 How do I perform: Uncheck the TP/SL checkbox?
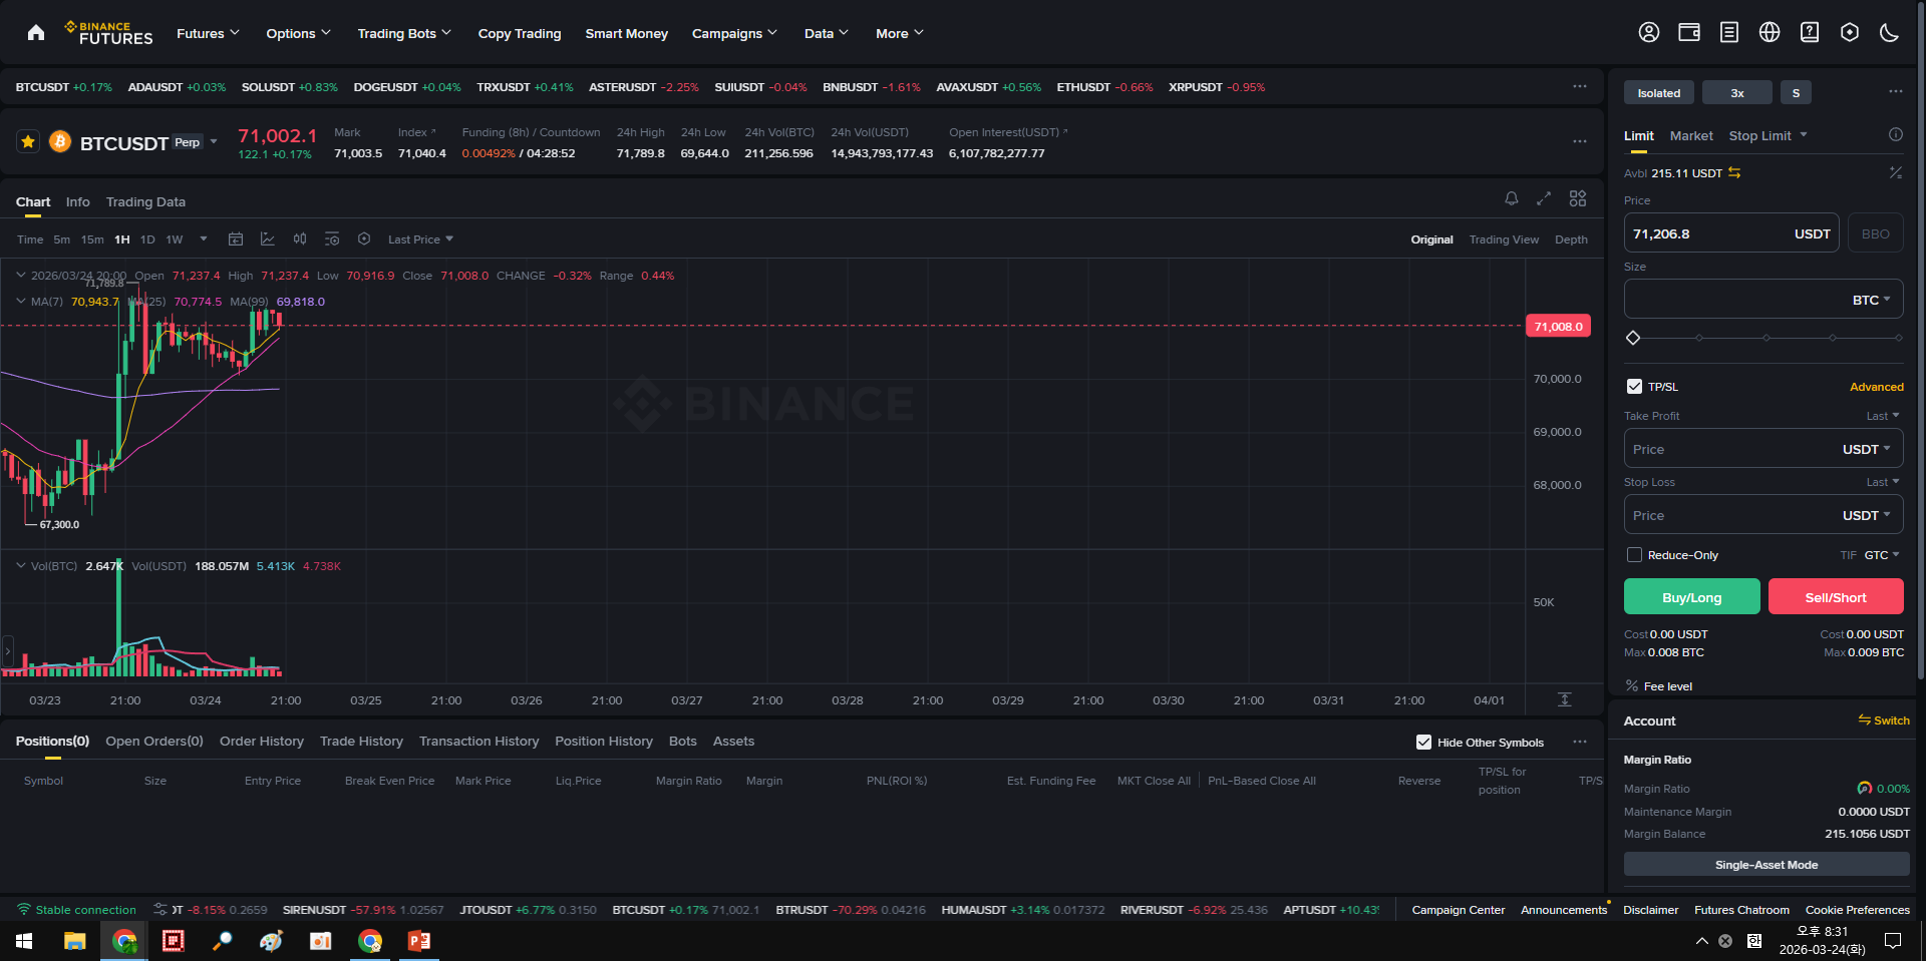[x=1634, y=386]
